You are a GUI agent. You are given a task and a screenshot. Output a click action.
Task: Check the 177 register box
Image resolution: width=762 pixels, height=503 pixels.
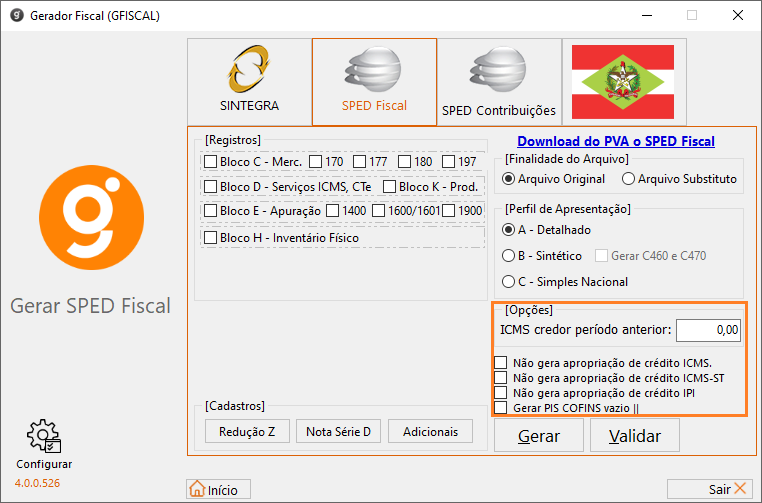click(360, 161)
